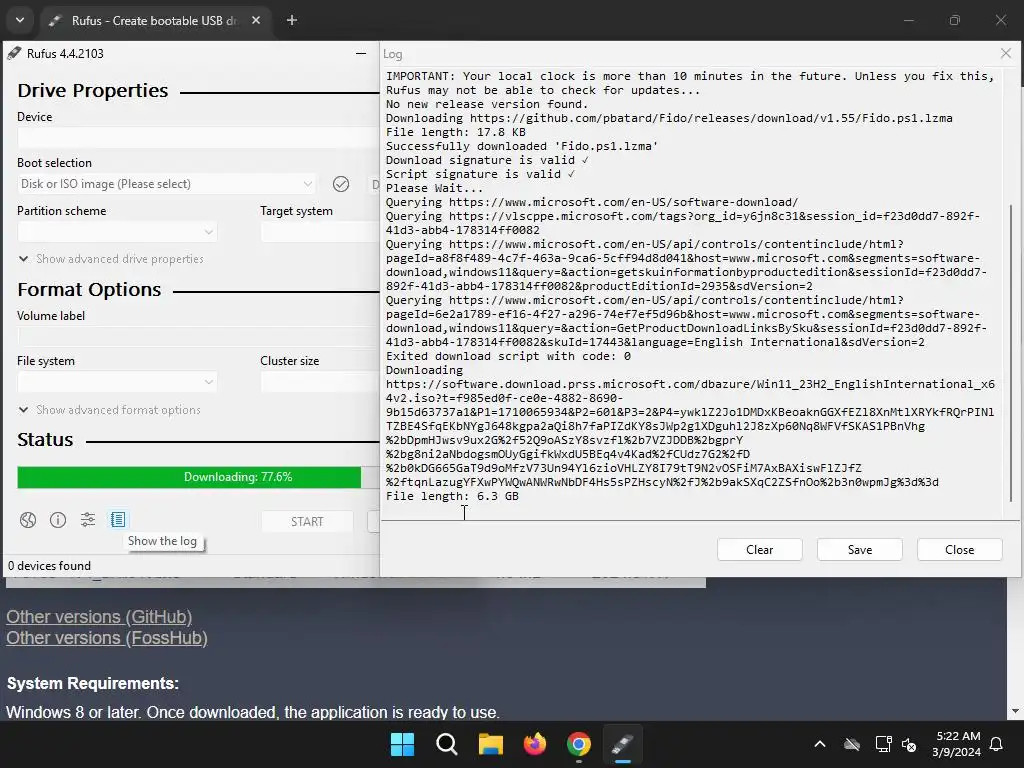1024x768 pixels.
Task: Open Rufus application settings sliders icon
Action: click(88, 520)
